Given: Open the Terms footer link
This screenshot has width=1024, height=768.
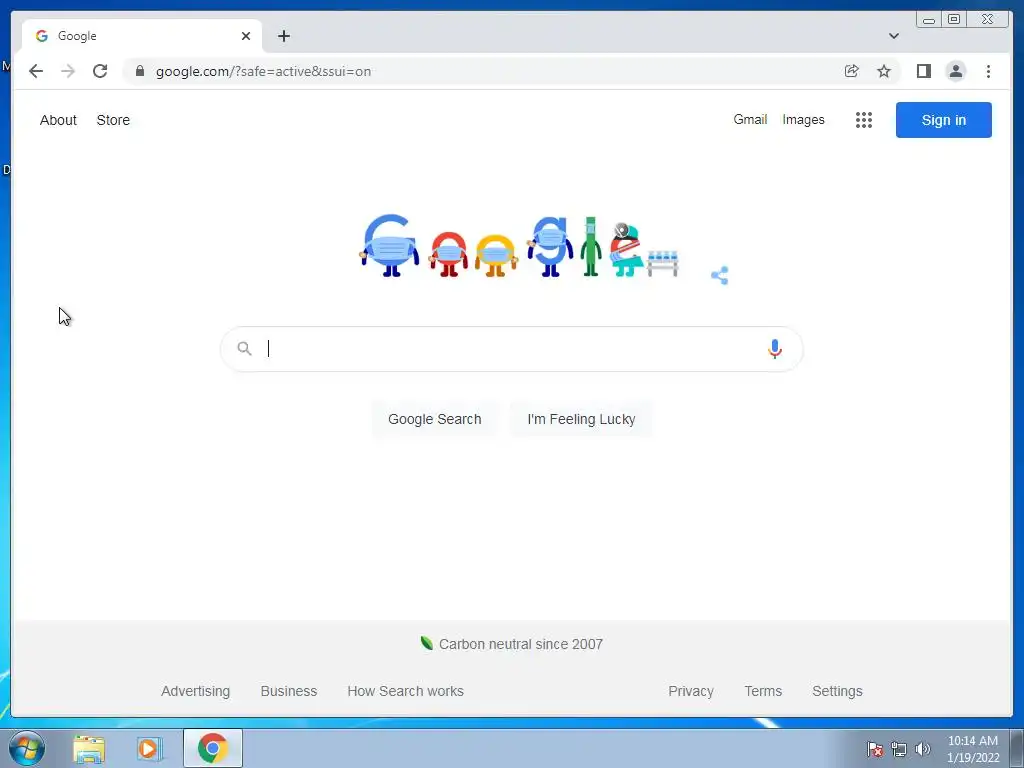Looking at the screenshot, I should [x=763, y=691].
